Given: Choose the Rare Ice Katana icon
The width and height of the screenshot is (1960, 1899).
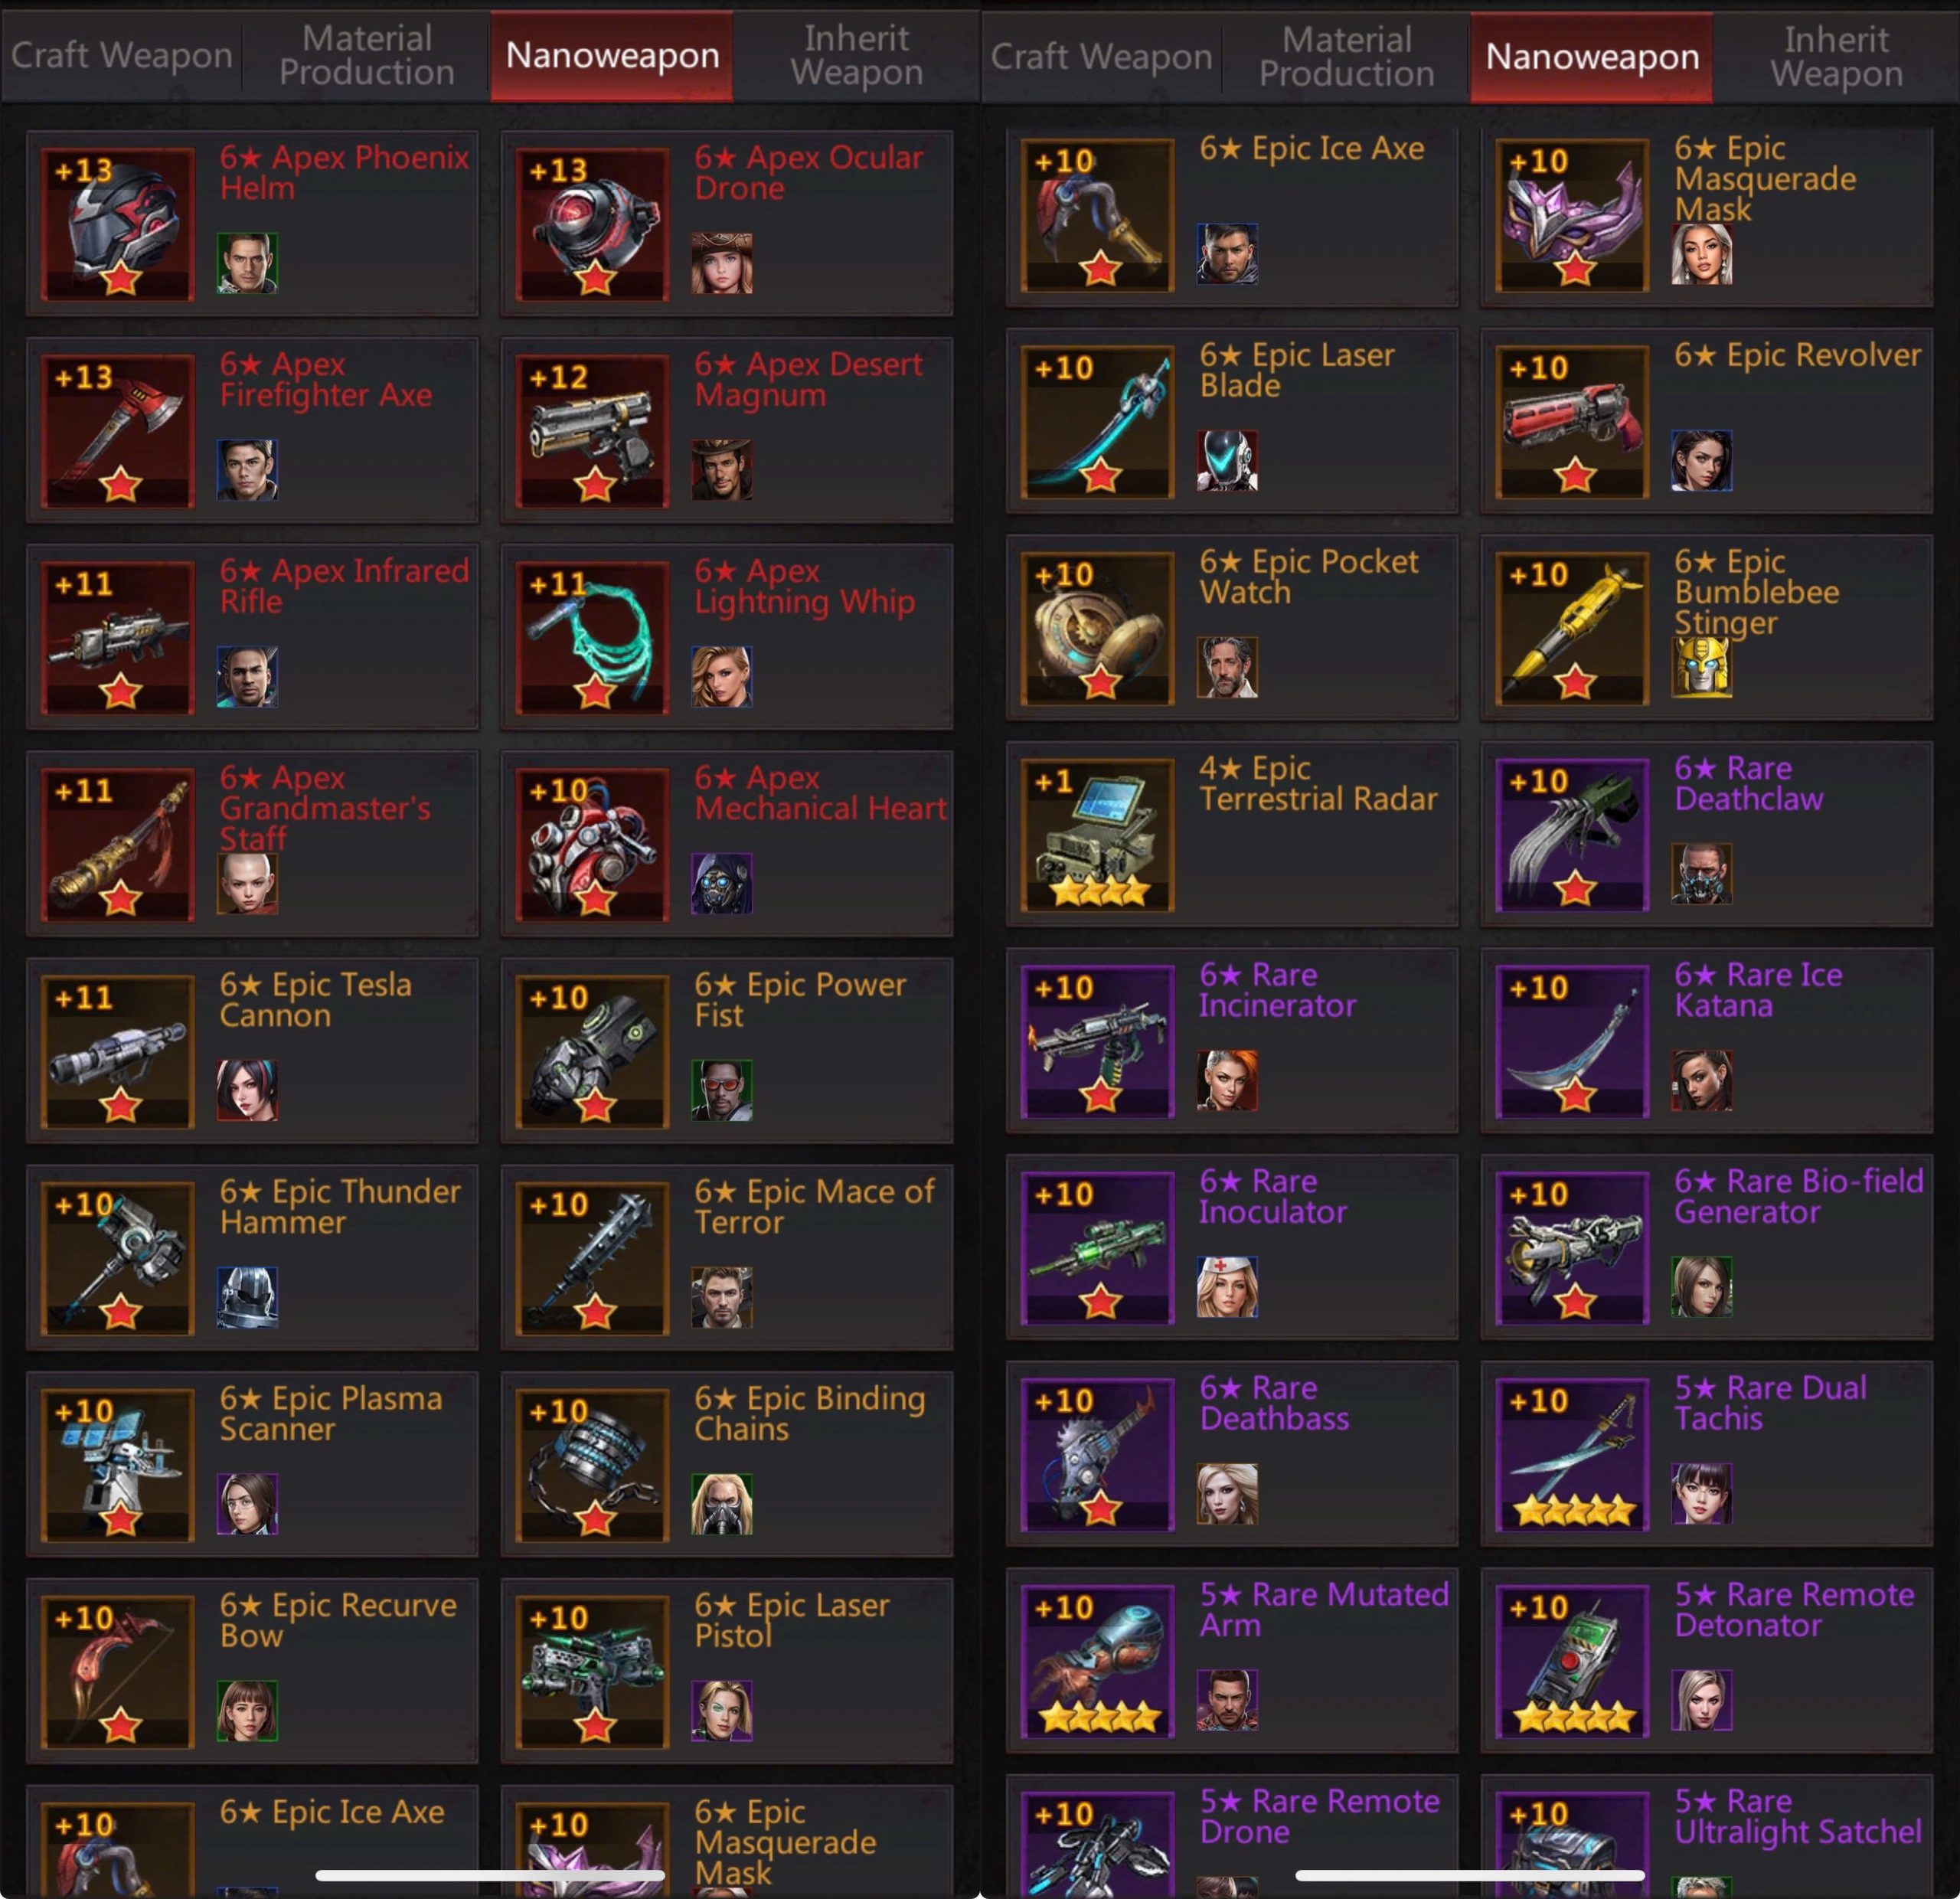Looking at the screenshot, I should click(x=1572, y=1041).
